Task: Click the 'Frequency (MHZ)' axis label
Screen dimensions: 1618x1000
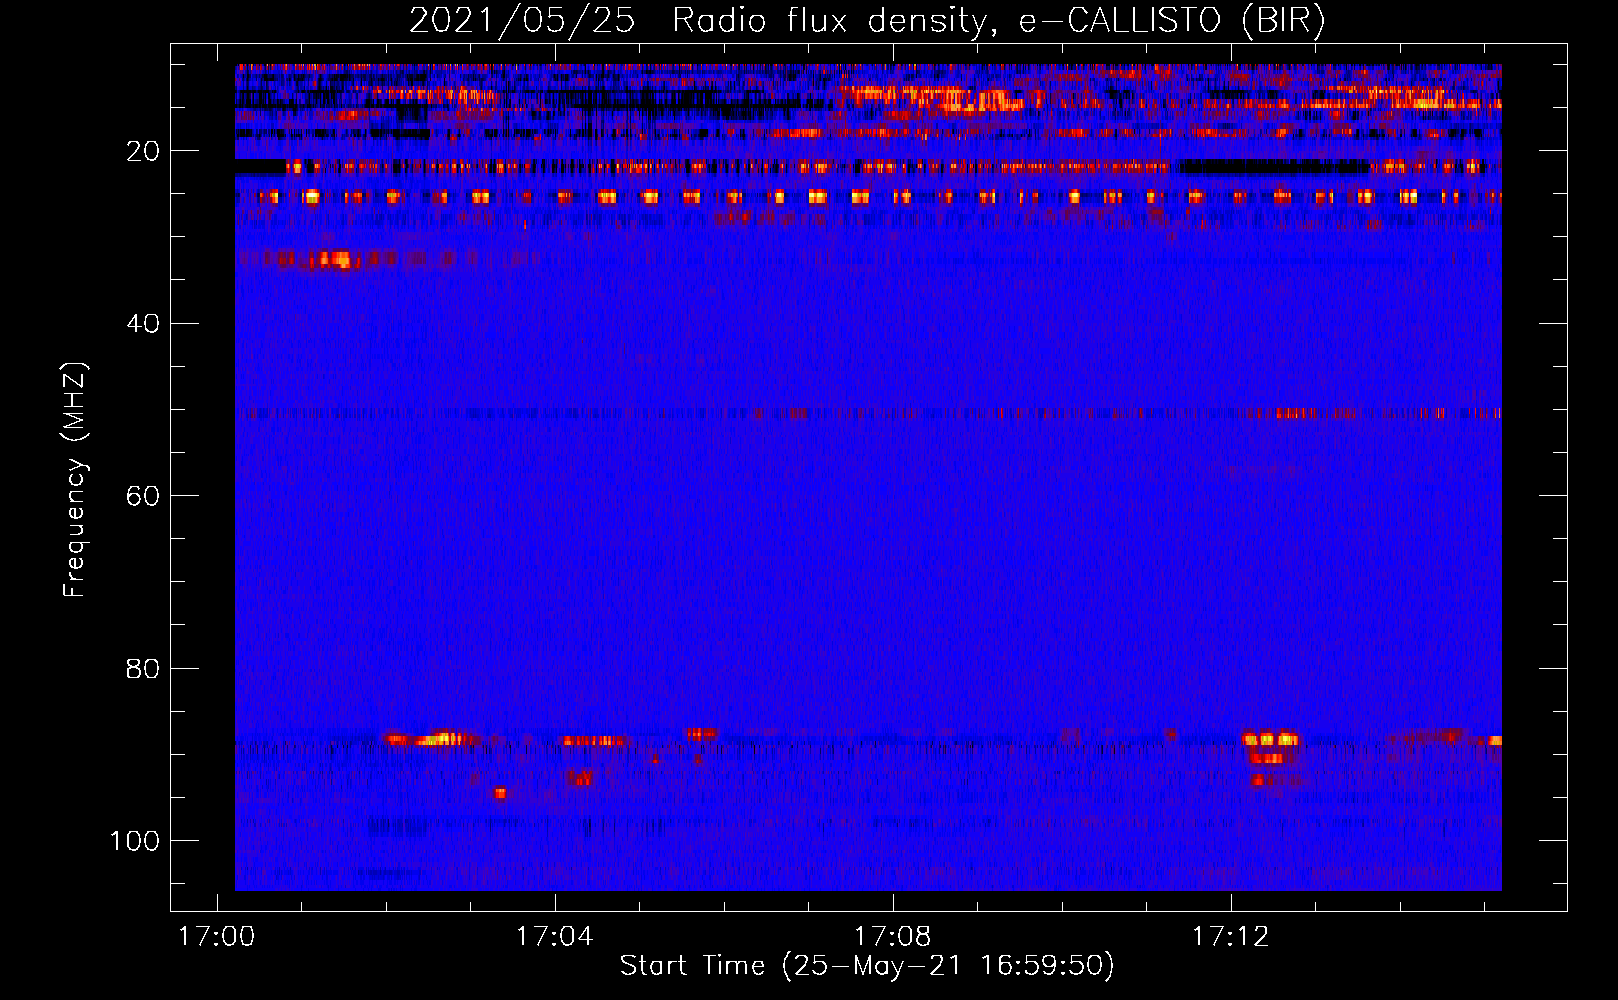Action: [x=75, y=480]
